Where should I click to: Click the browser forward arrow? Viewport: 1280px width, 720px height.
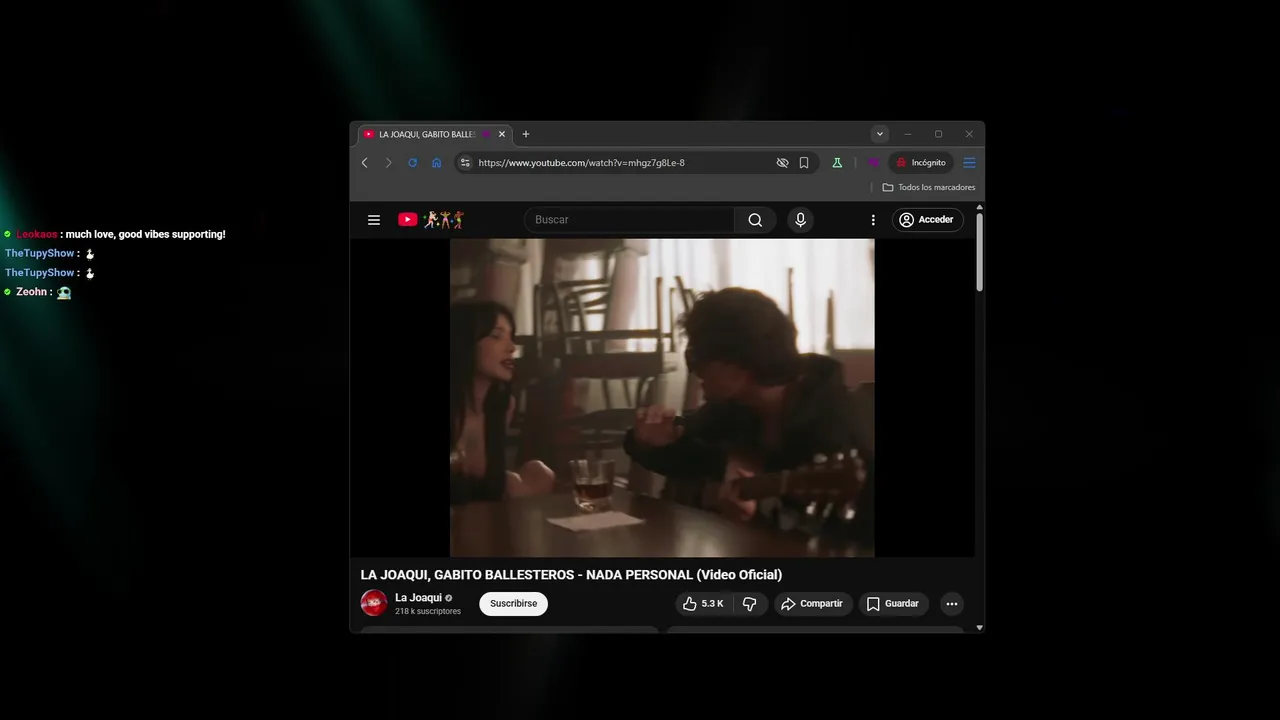click(389, 163)
